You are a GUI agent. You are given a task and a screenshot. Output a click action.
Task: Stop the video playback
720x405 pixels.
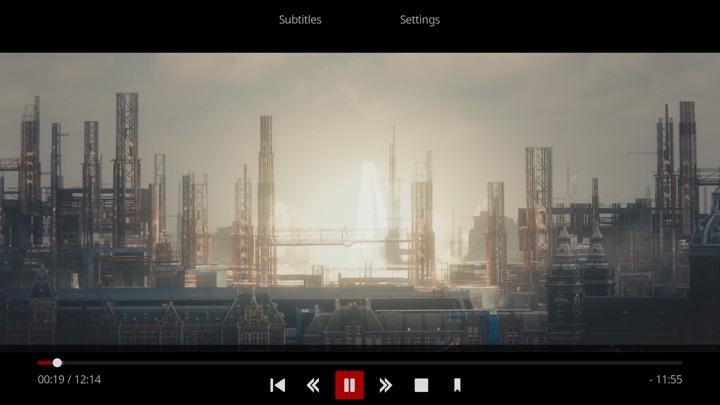(x=421, y=385)
